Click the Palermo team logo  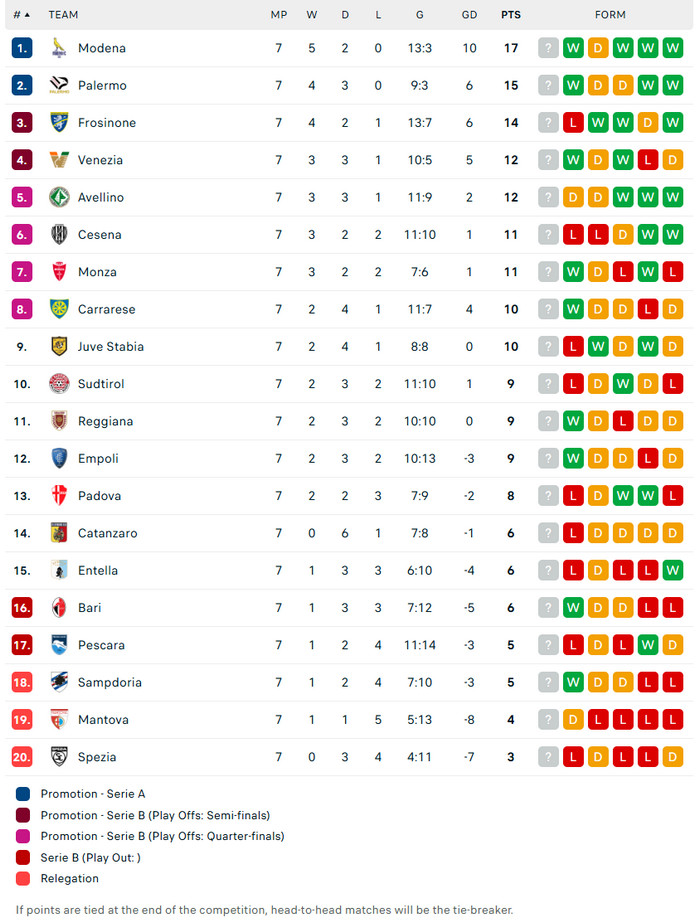click(59, 85)
